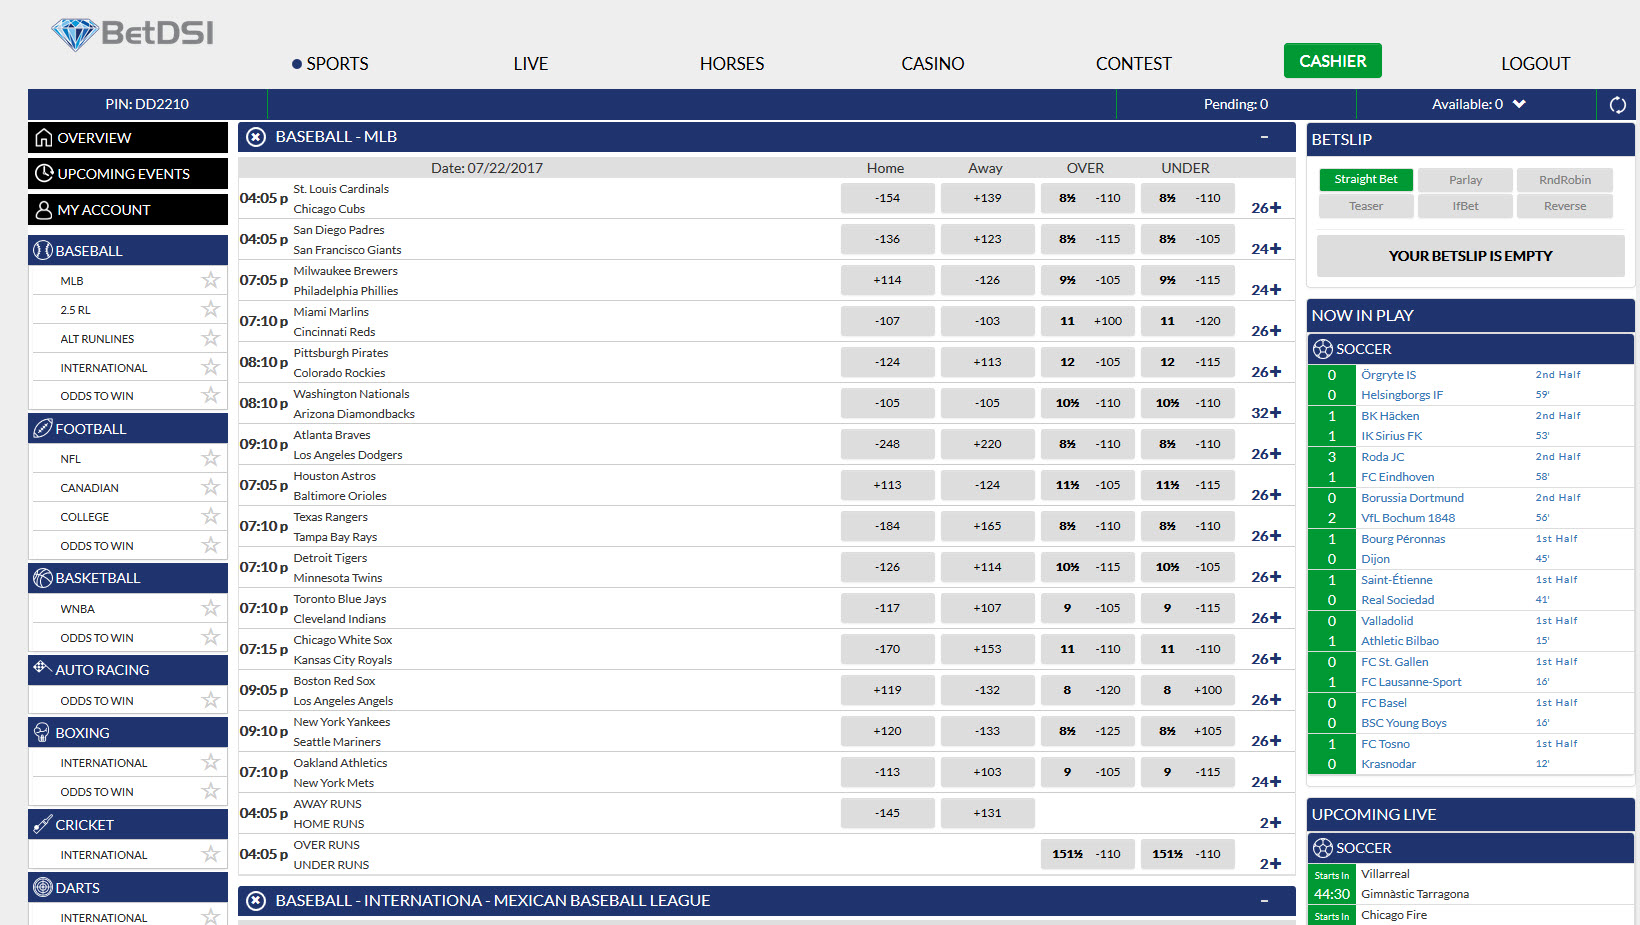
Task: Click the My Account person icon
Action: click(43, 209)
